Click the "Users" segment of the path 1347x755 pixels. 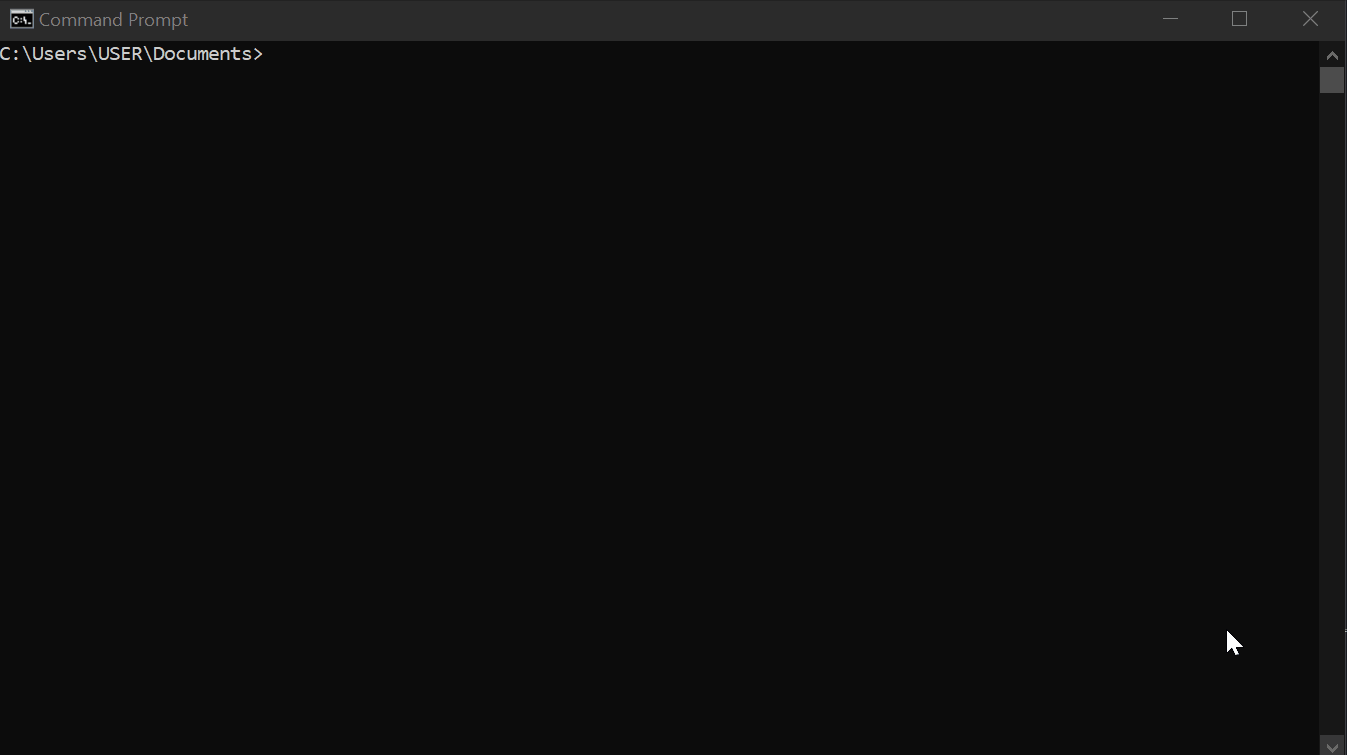[x=58, y=54]
